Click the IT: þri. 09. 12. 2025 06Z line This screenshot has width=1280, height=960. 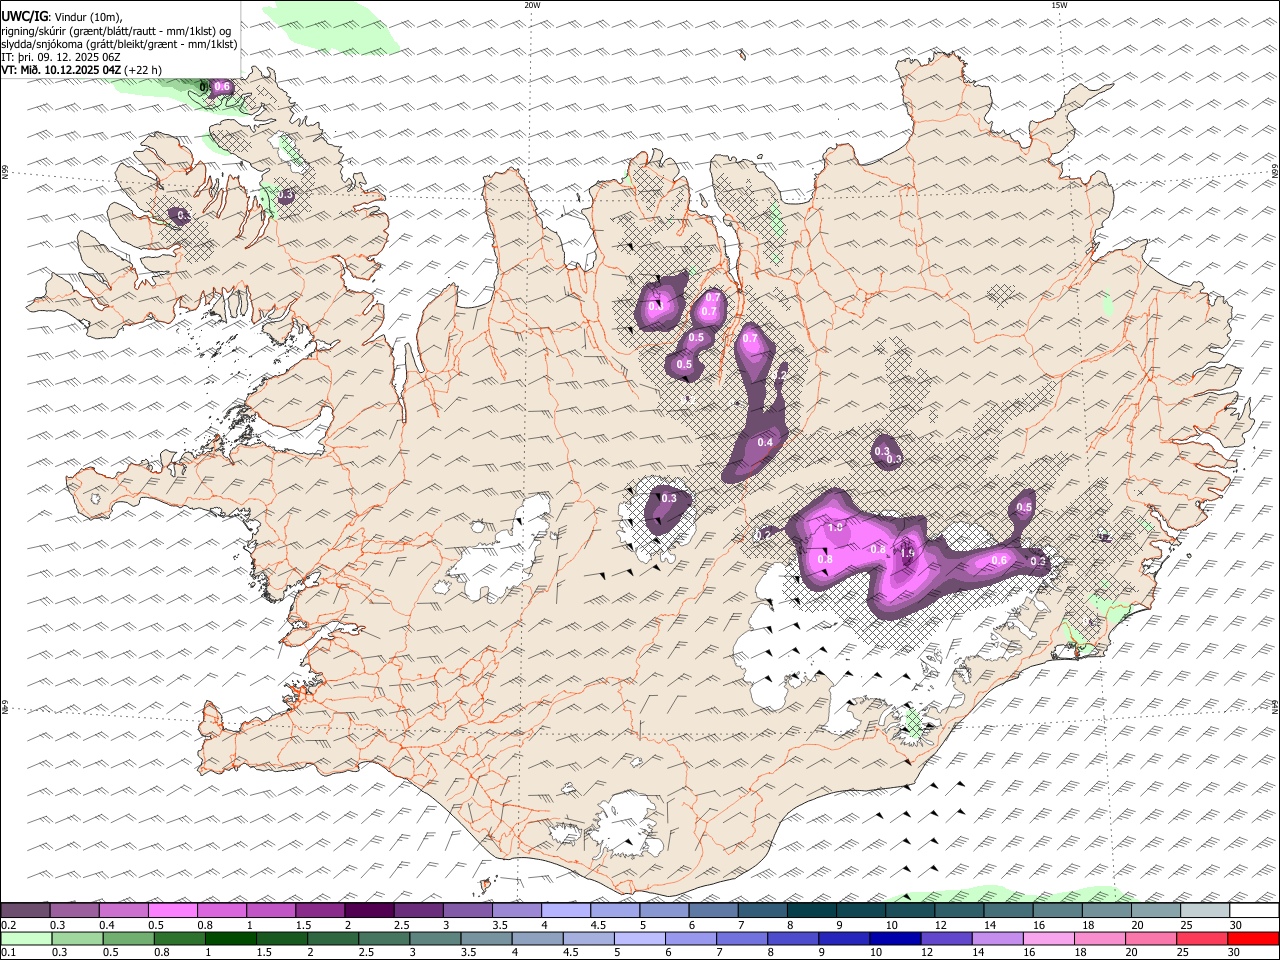(x=61, y=57)
